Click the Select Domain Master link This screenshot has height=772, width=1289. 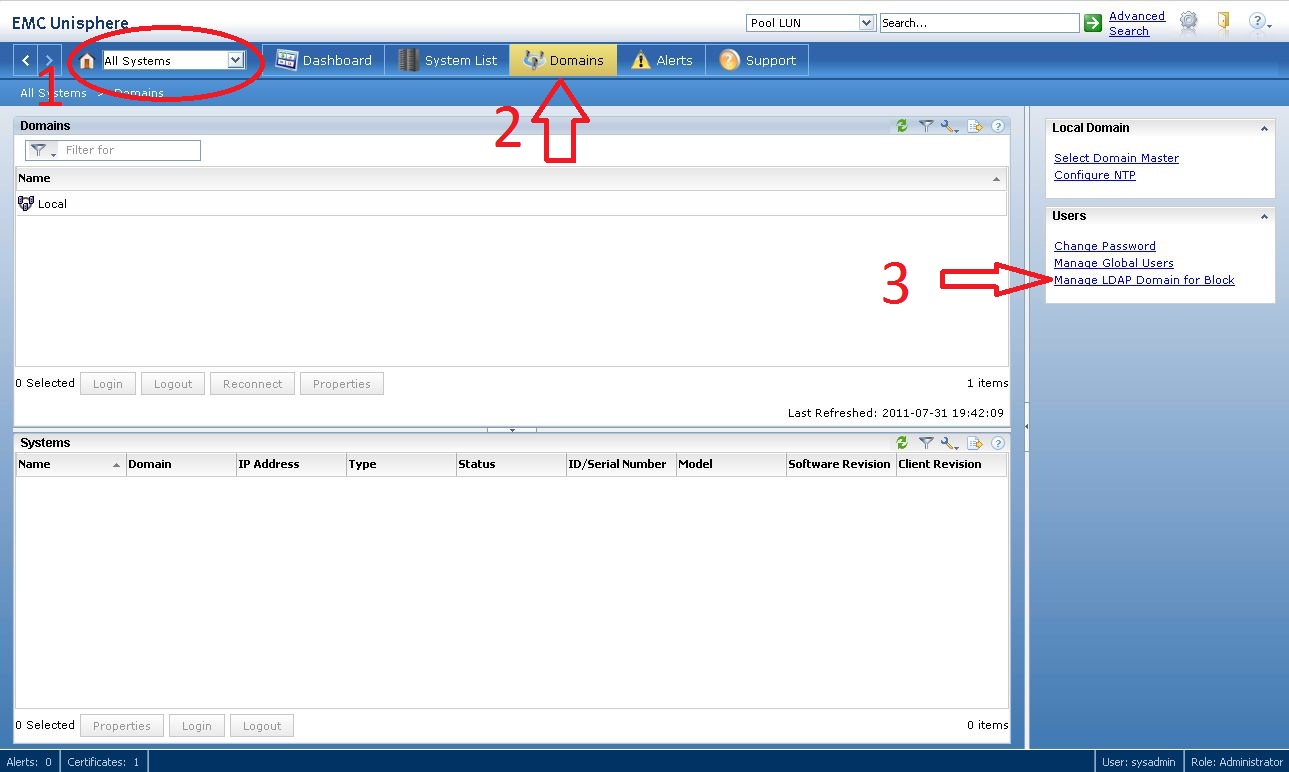(x=1116, y=158)
